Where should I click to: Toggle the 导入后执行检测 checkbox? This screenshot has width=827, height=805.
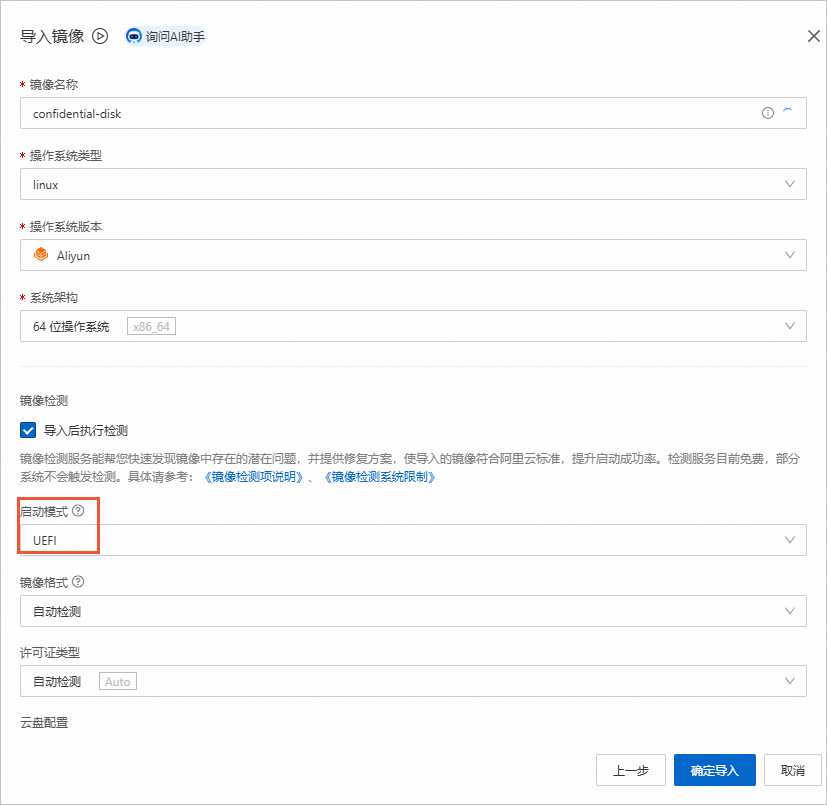point(28,430)
